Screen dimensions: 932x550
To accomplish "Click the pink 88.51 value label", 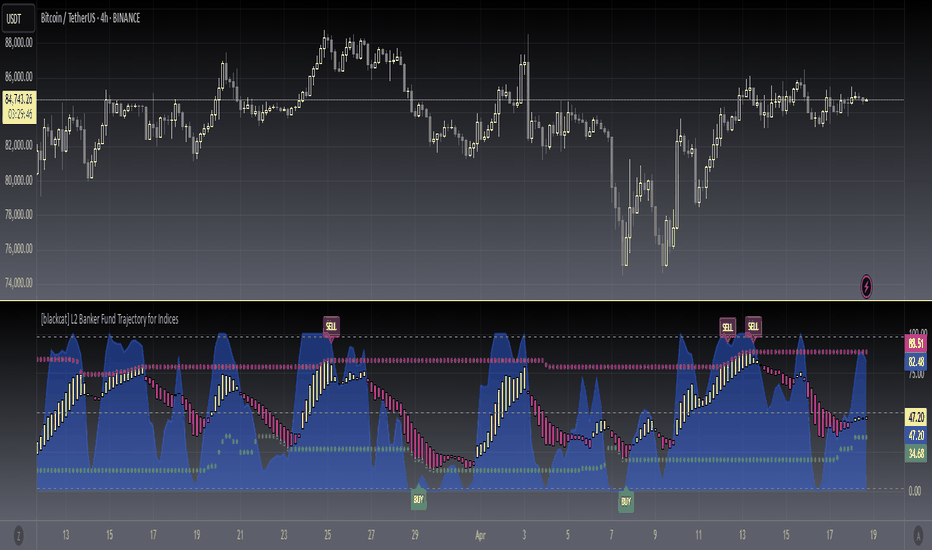I will click(916, 343).
